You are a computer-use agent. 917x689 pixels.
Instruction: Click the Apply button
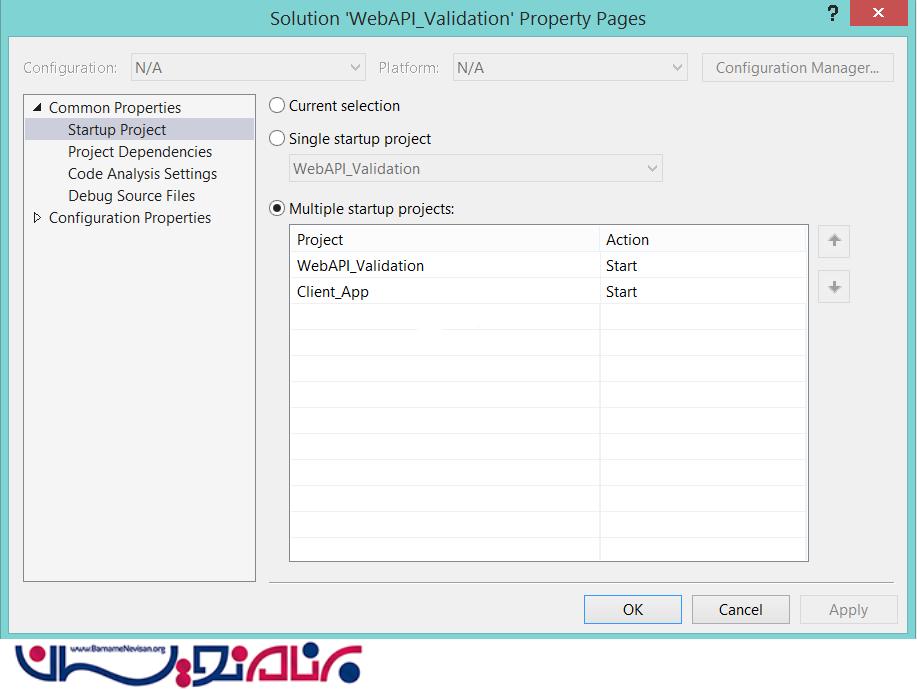(x=849, y=609)
